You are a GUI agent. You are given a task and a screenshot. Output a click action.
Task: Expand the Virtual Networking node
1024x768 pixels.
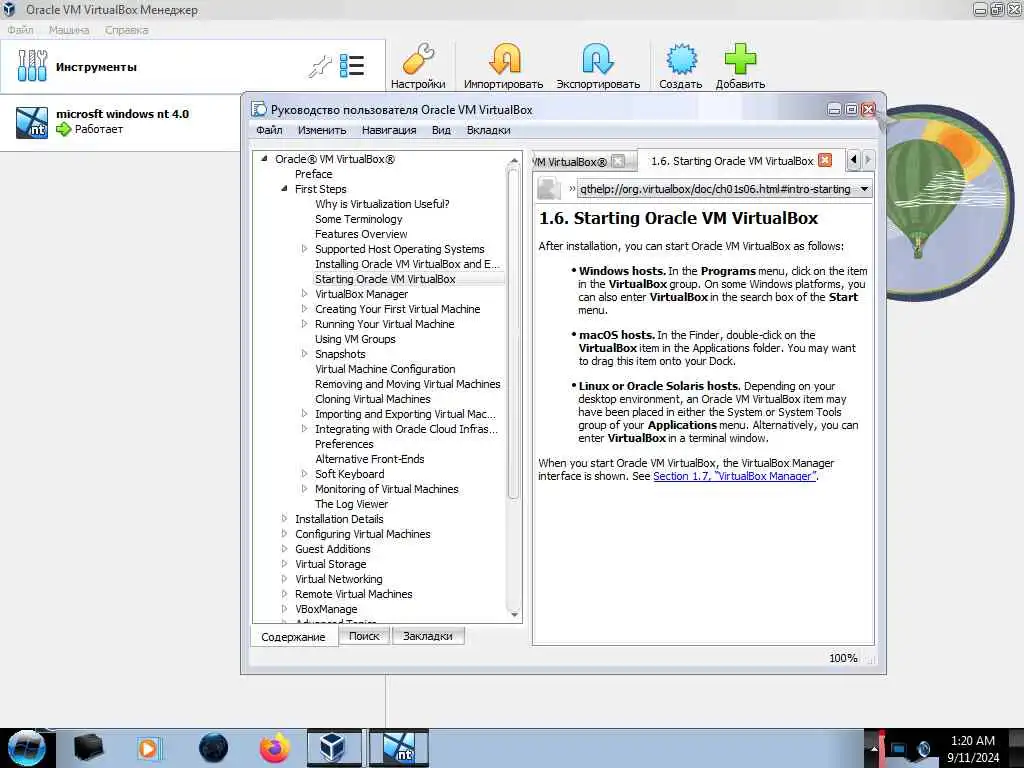click(284, 579)
